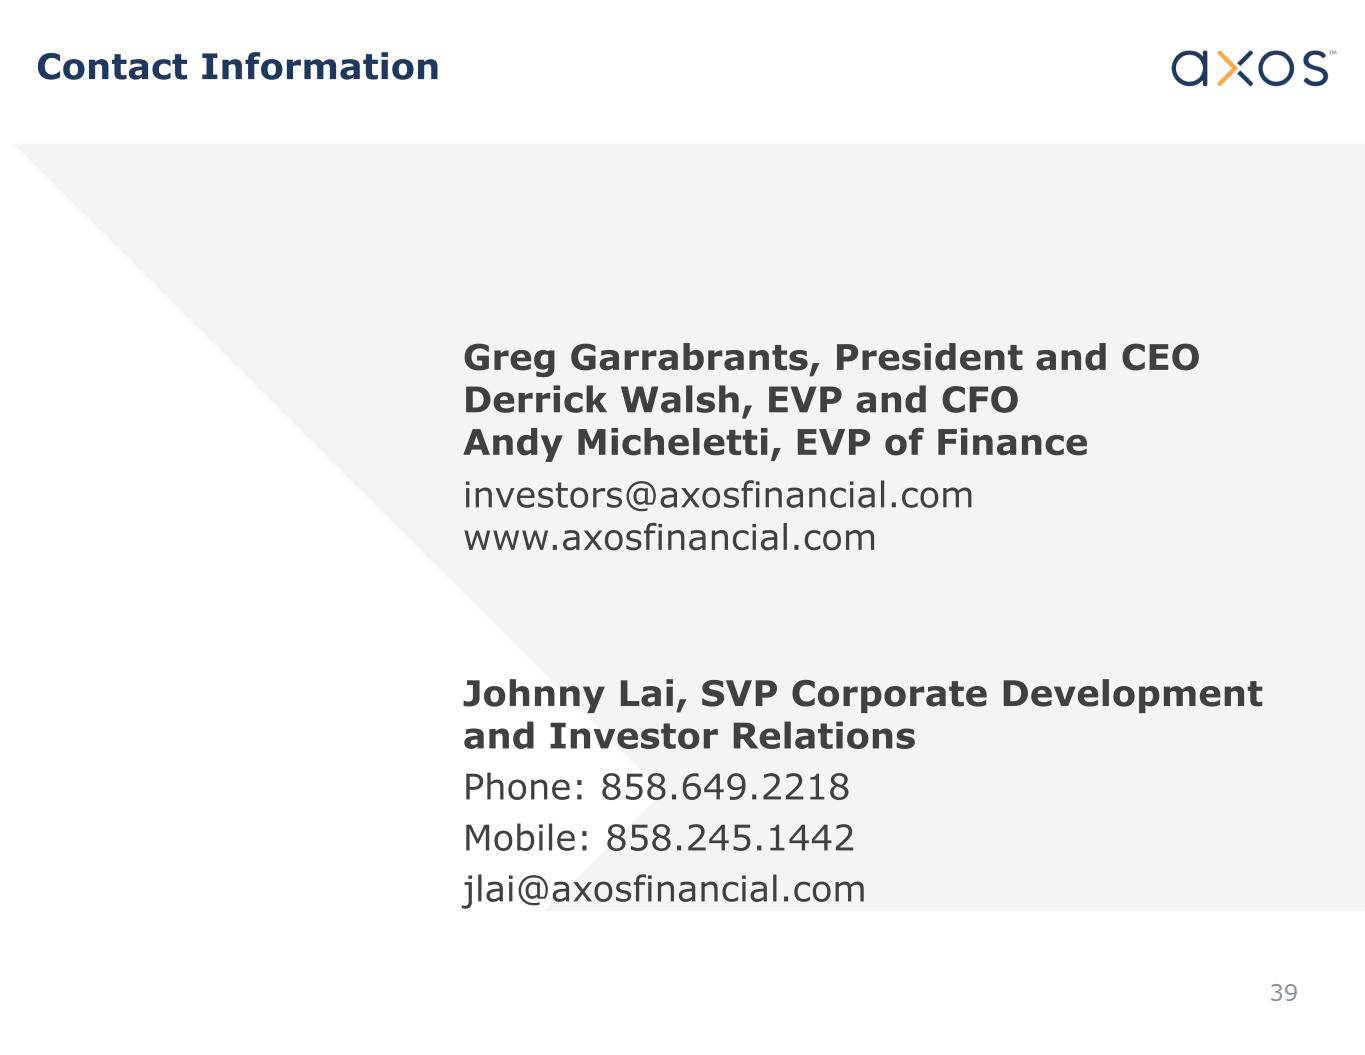Image resolution: width=1365 pixels, height=1055 pixels.
Task: Click the jlai@axosfinancial.com email address
Action: point(664,889)
